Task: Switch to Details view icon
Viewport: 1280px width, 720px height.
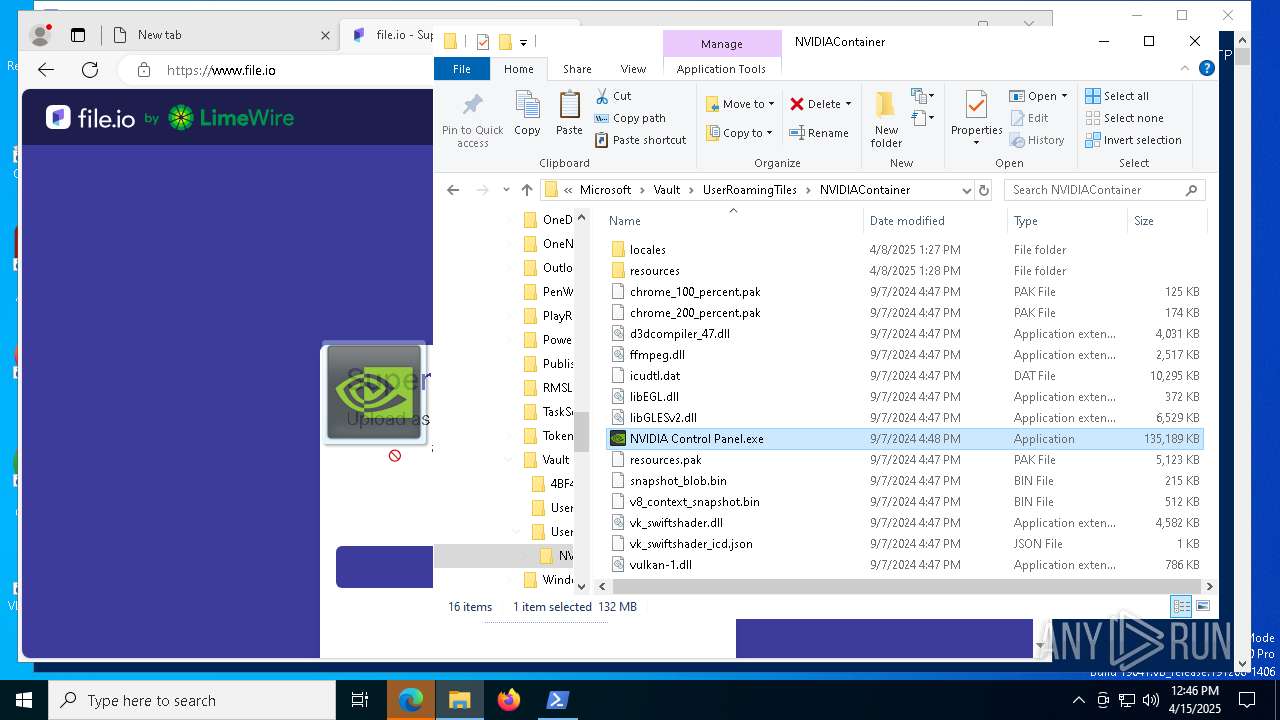Action: pos(1181,606)
